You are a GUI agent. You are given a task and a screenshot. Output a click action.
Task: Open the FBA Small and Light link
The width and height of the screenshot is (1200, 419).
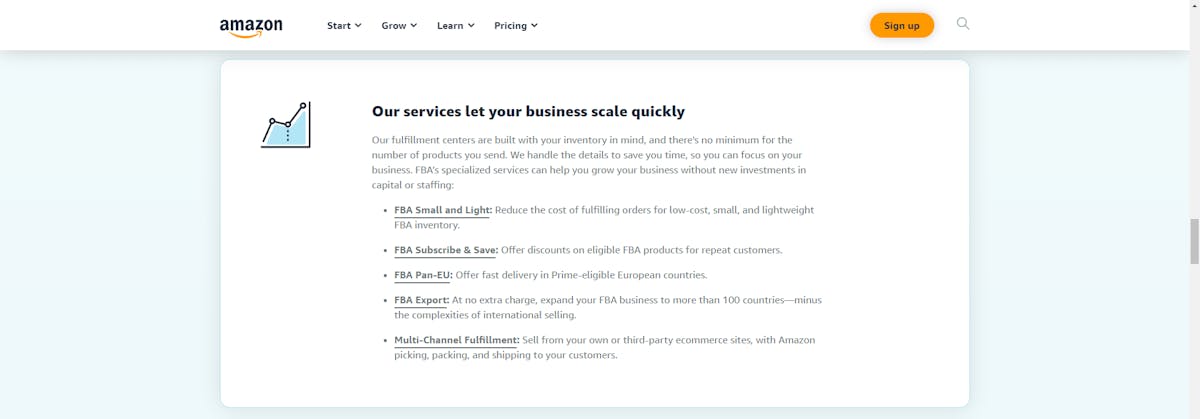[443, 210]
